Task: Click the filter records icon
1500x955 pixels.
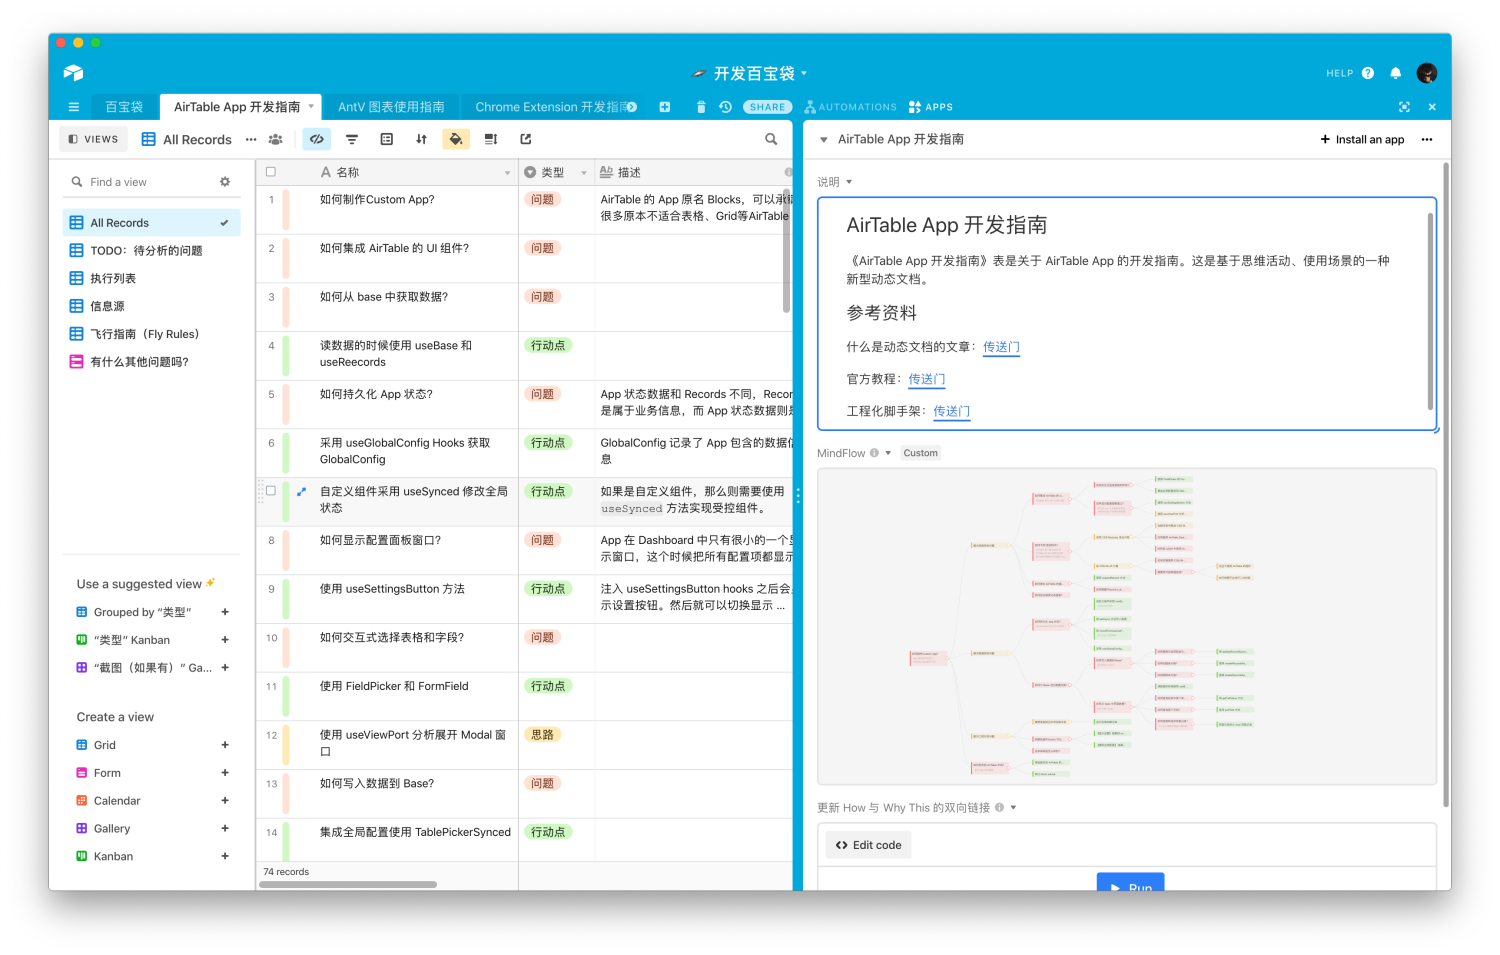Action: tap(352, 139)
